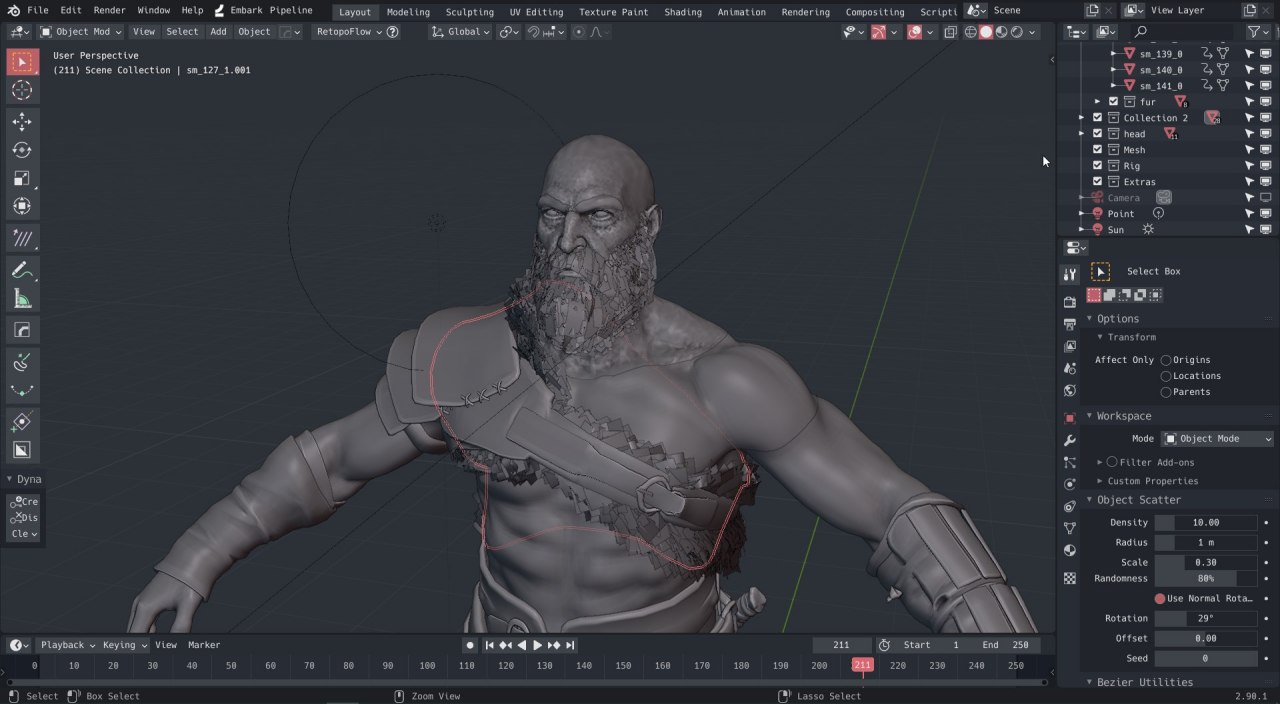Toggle viewport visibility of Camera
This screenshot has width=1280, height=704.
tap(1266, 198)
